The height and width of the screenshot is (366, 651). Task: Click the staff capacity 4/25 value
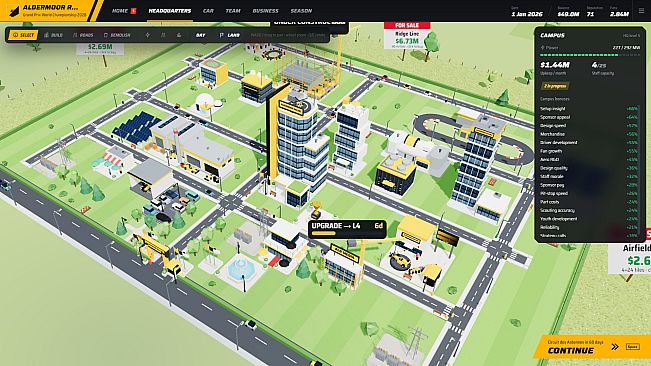[599, 65]
